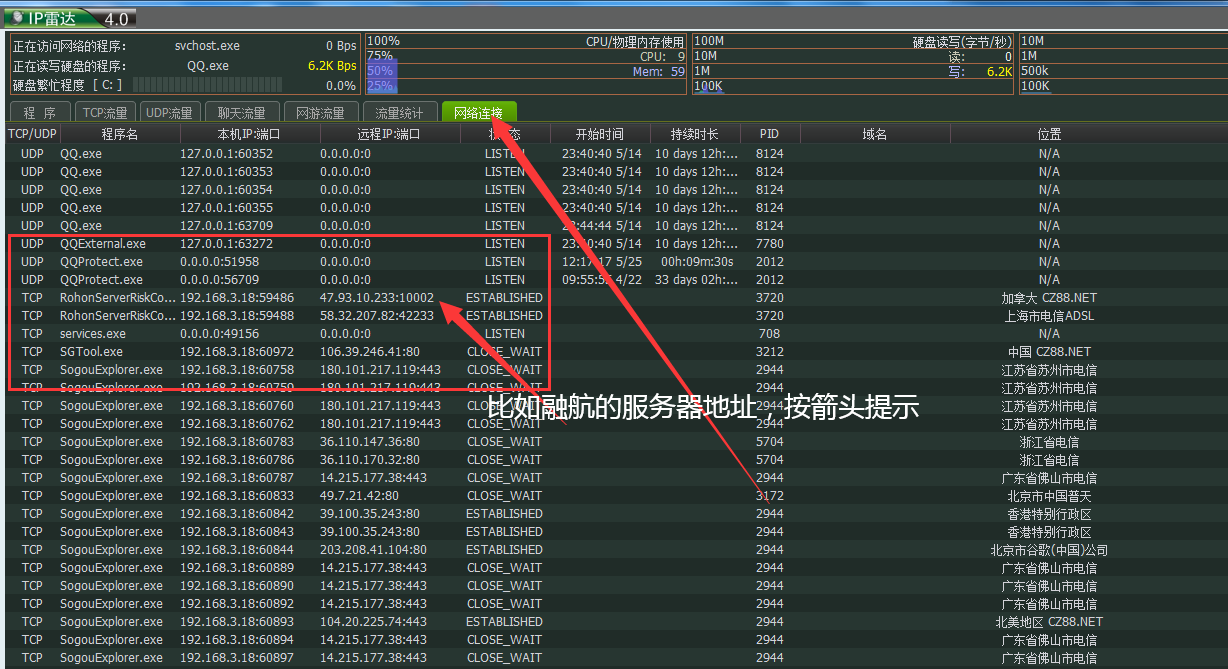Open the UDP流量 tab

tap(168, 113)
